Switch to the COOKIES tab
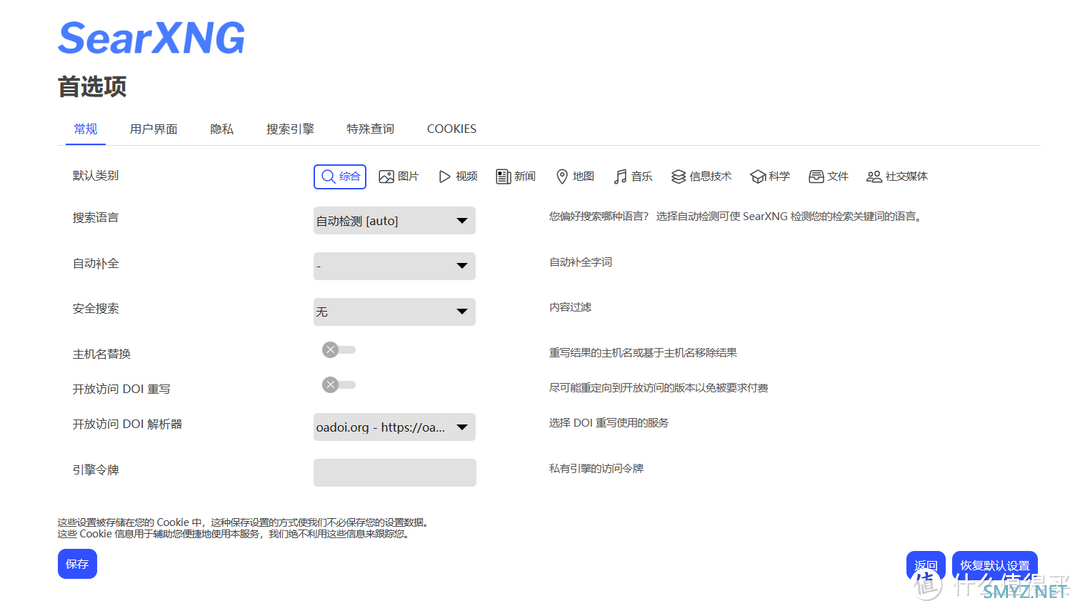 (452, 129)
